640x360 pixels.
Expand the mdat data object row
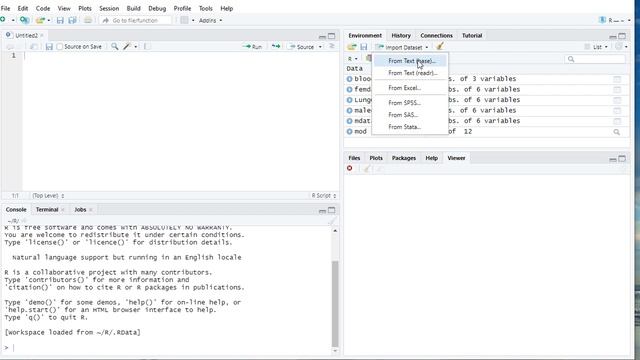[x=349, y=121]
